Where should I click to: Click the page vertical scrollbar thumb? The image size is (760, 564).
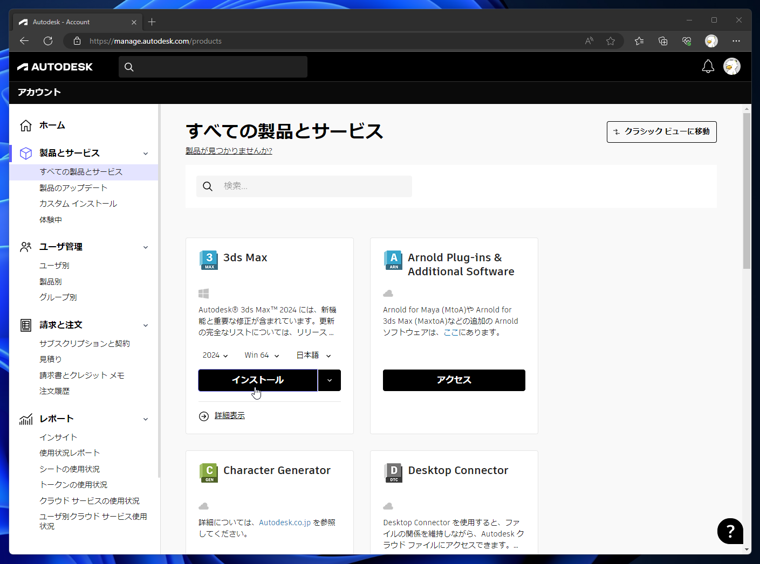pos(746,190)
